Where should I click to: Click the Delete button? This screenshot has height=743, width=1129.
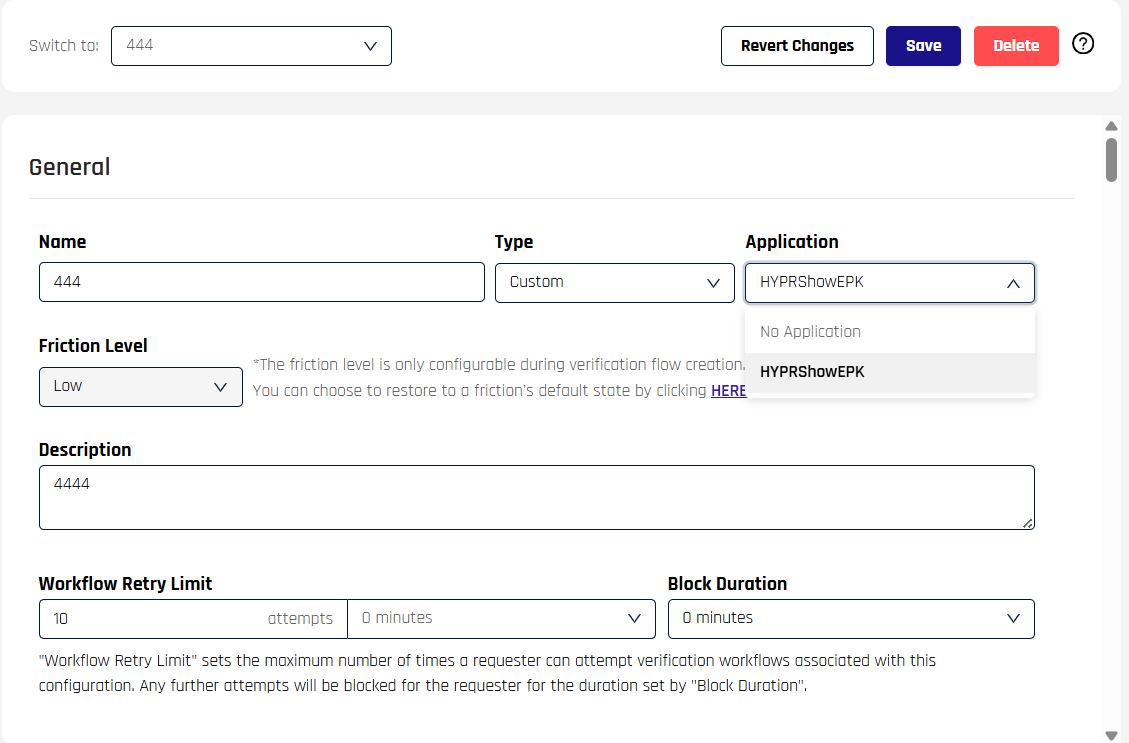point(1016,46)
